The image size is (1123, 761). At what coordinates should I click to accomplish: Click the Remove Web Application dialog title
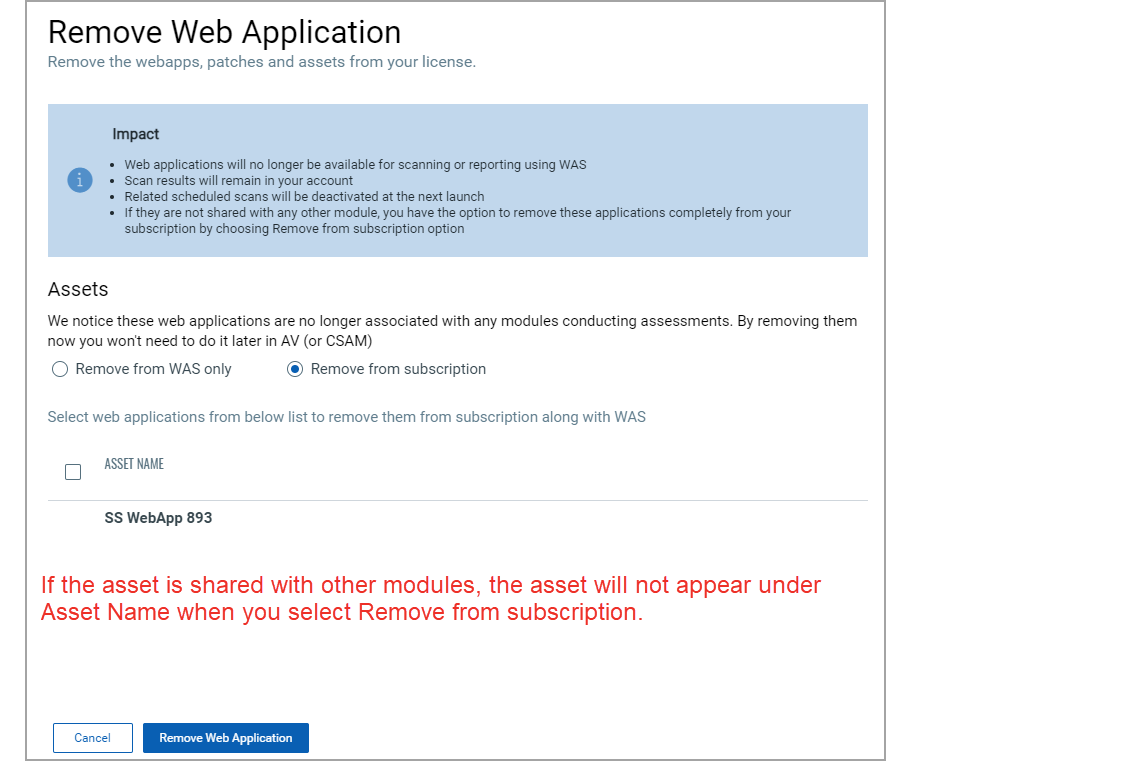pyautogui.click(x=224, y=31)
